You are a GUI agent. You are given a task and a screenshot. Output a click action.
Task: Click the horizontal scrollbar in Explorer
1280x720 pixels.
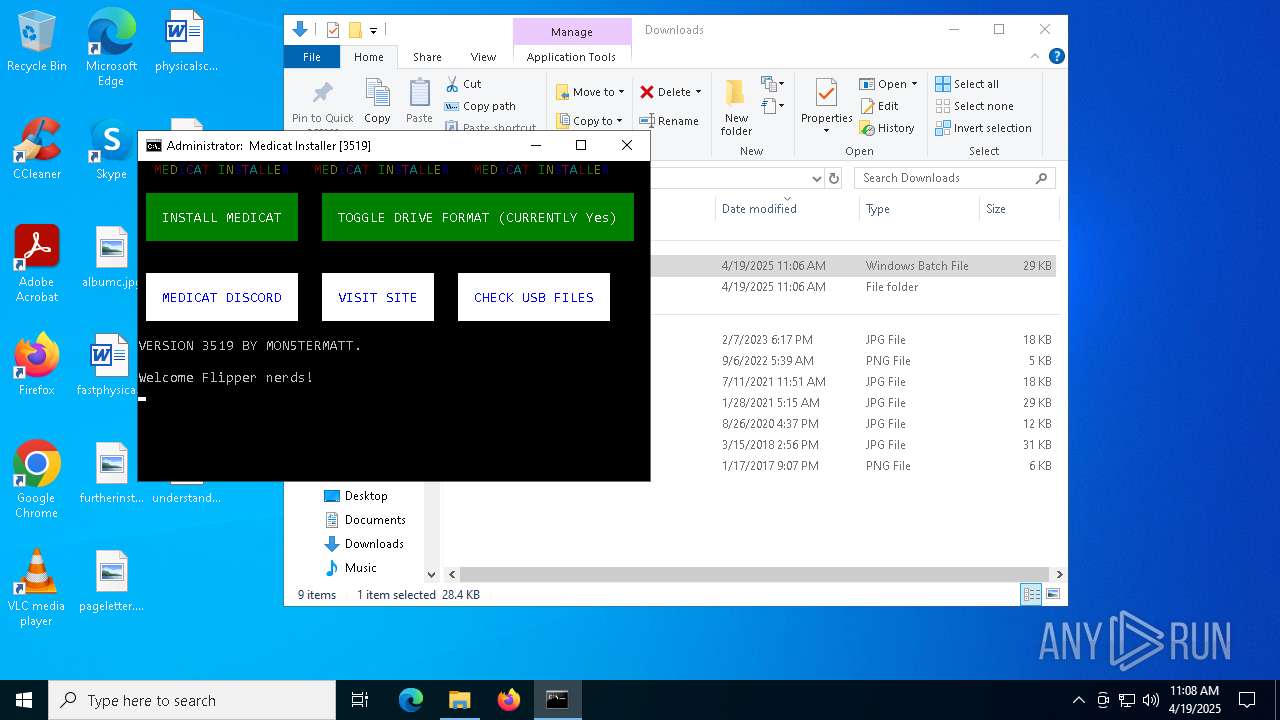click(756, 575)
